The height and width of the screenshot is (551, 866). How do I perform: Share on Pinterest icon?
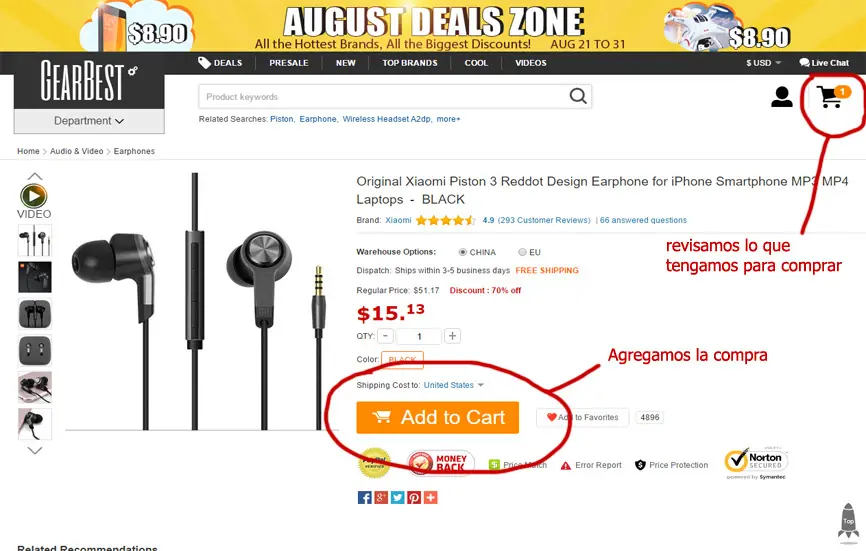click(414, 497)
